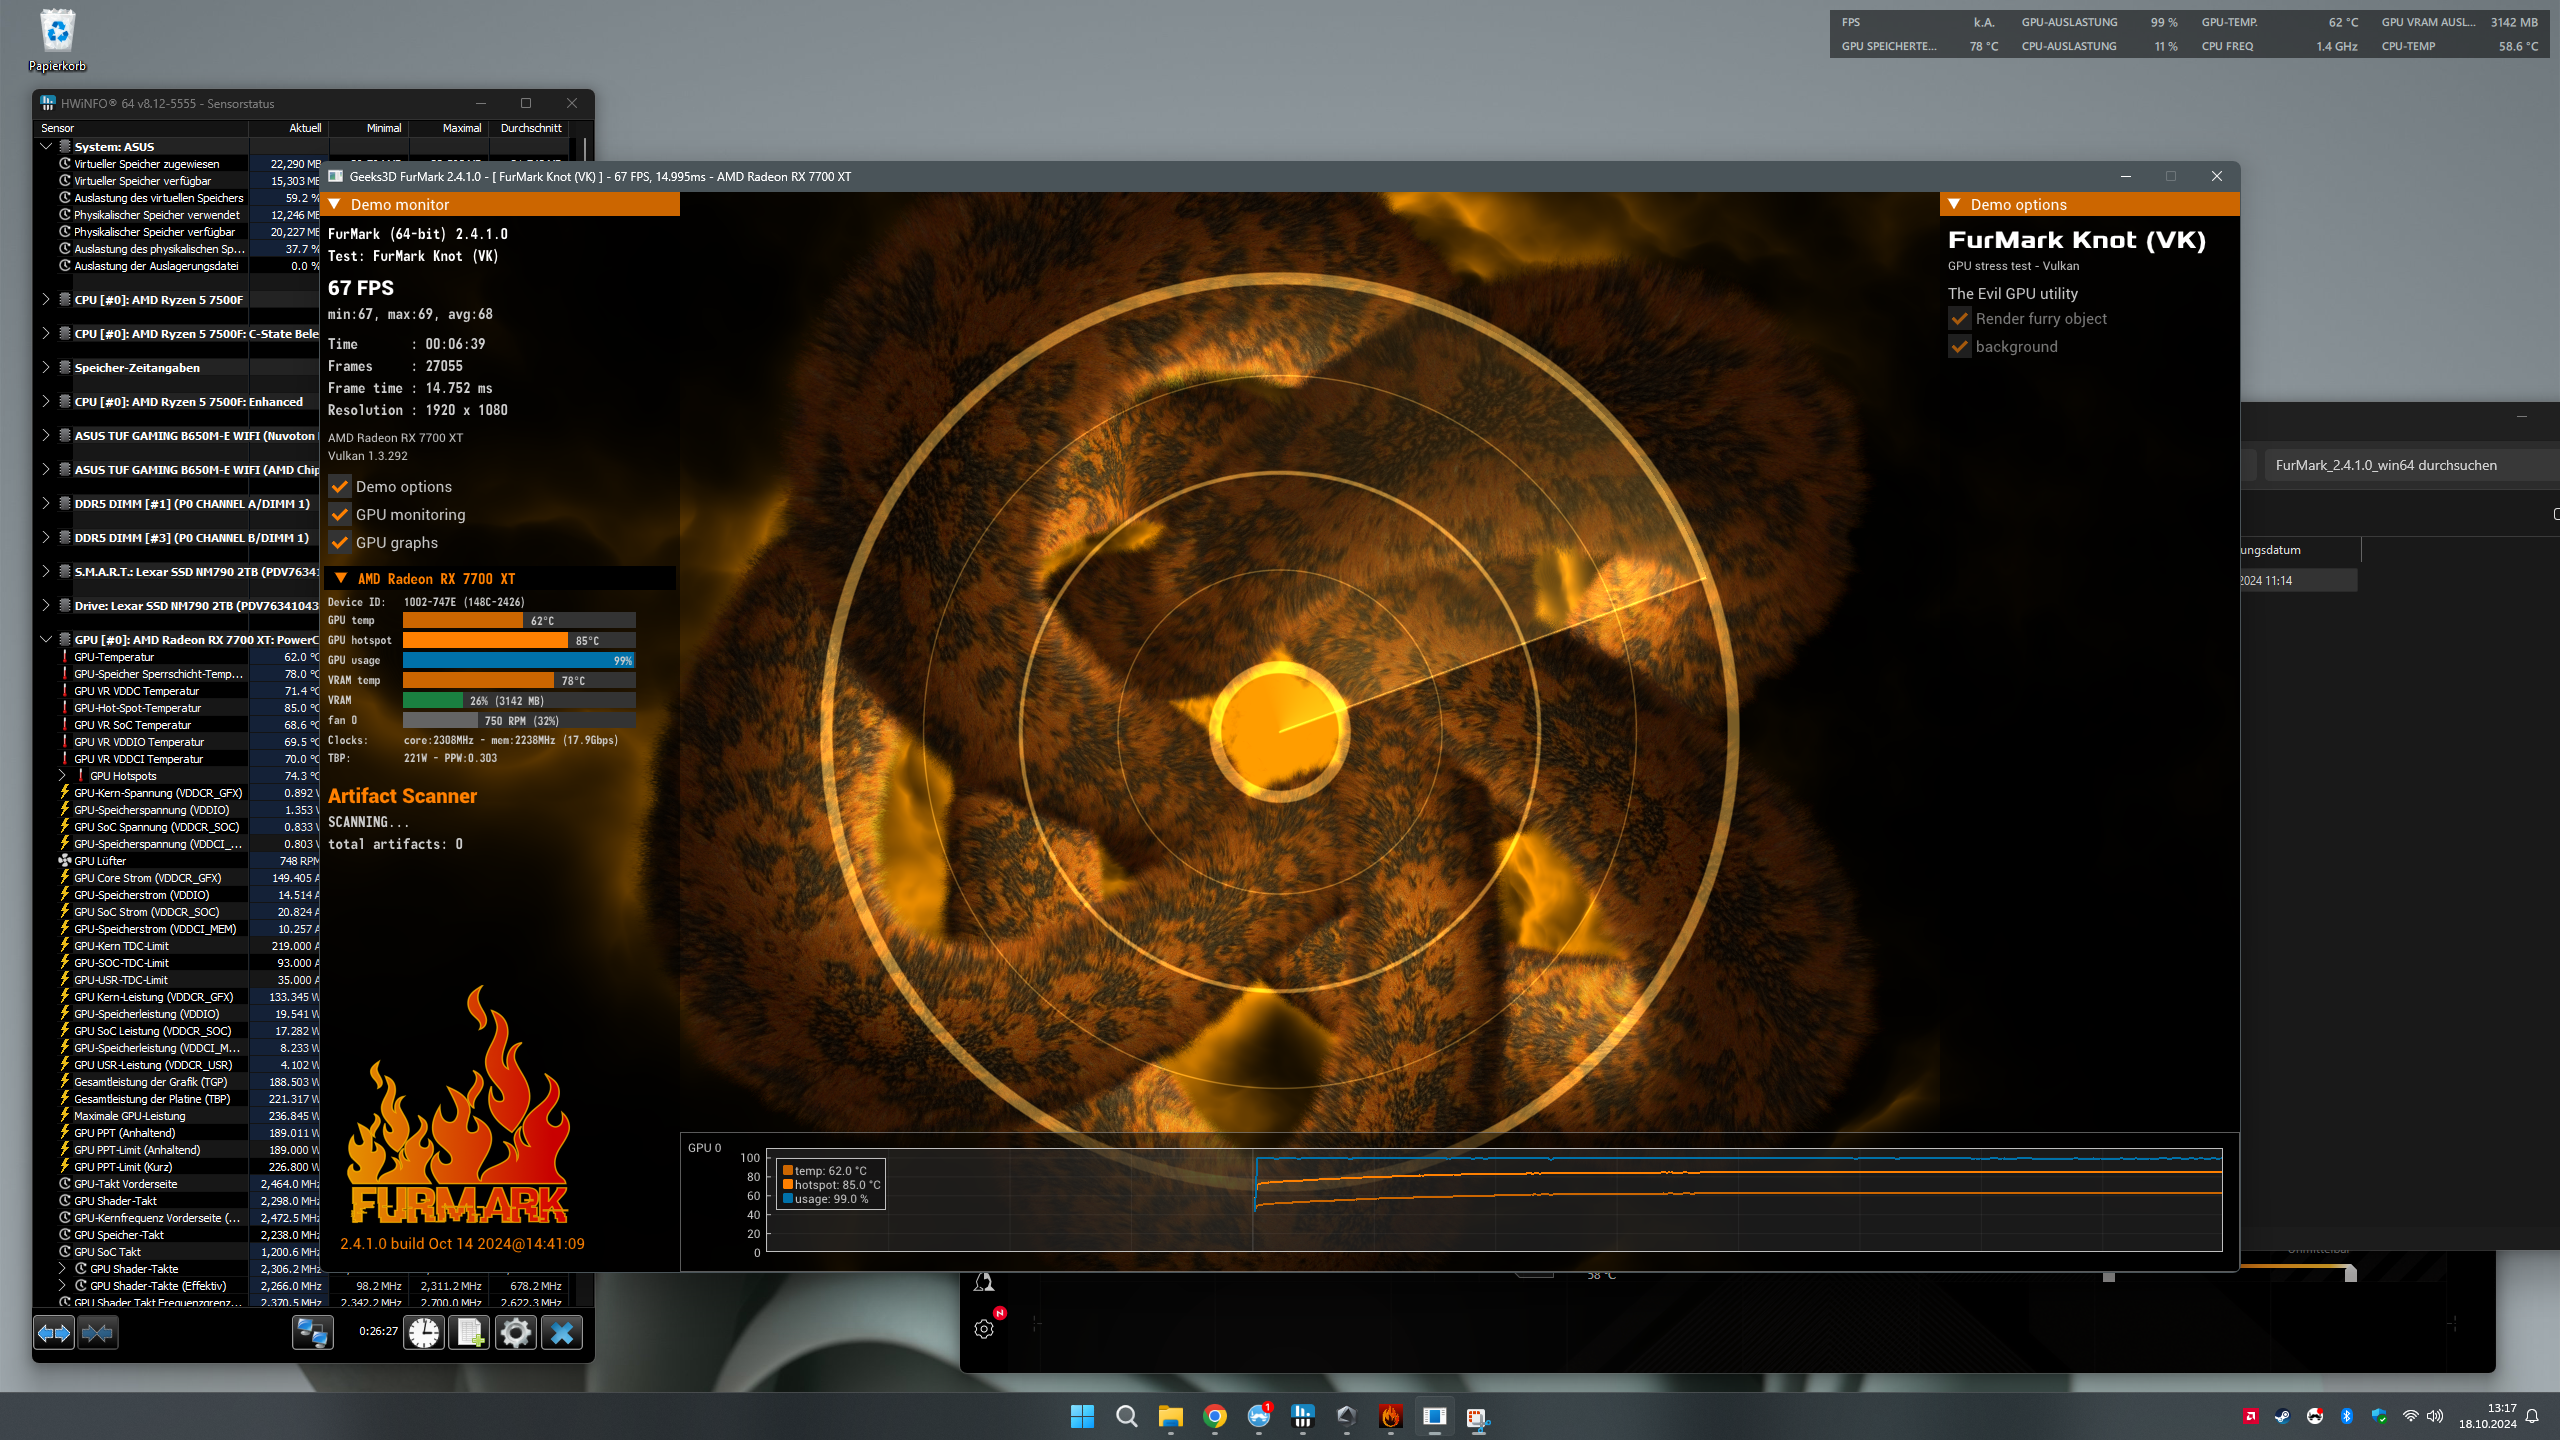Collapse the System: ASUS sensor group
The width and height of the screenshot is (2560, 1440).
coord(46,146)
